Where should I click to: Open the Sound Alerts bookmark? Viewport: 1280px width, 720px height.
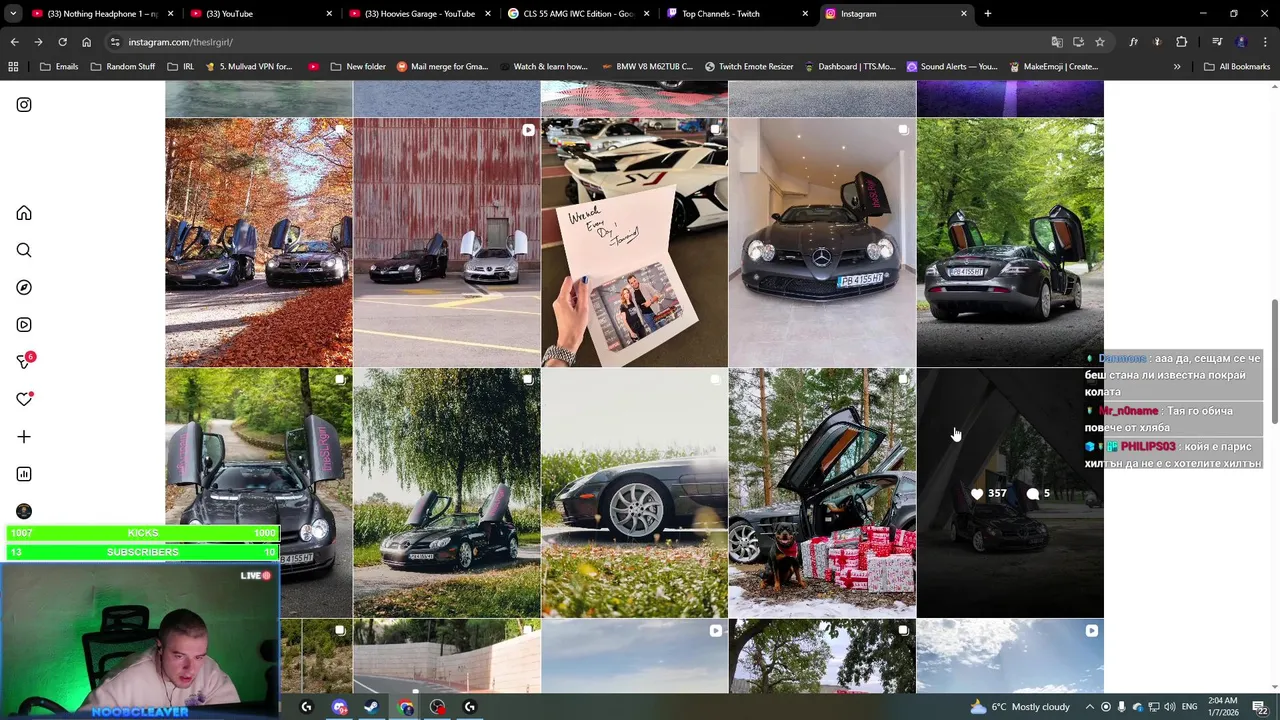pos(952,67)
